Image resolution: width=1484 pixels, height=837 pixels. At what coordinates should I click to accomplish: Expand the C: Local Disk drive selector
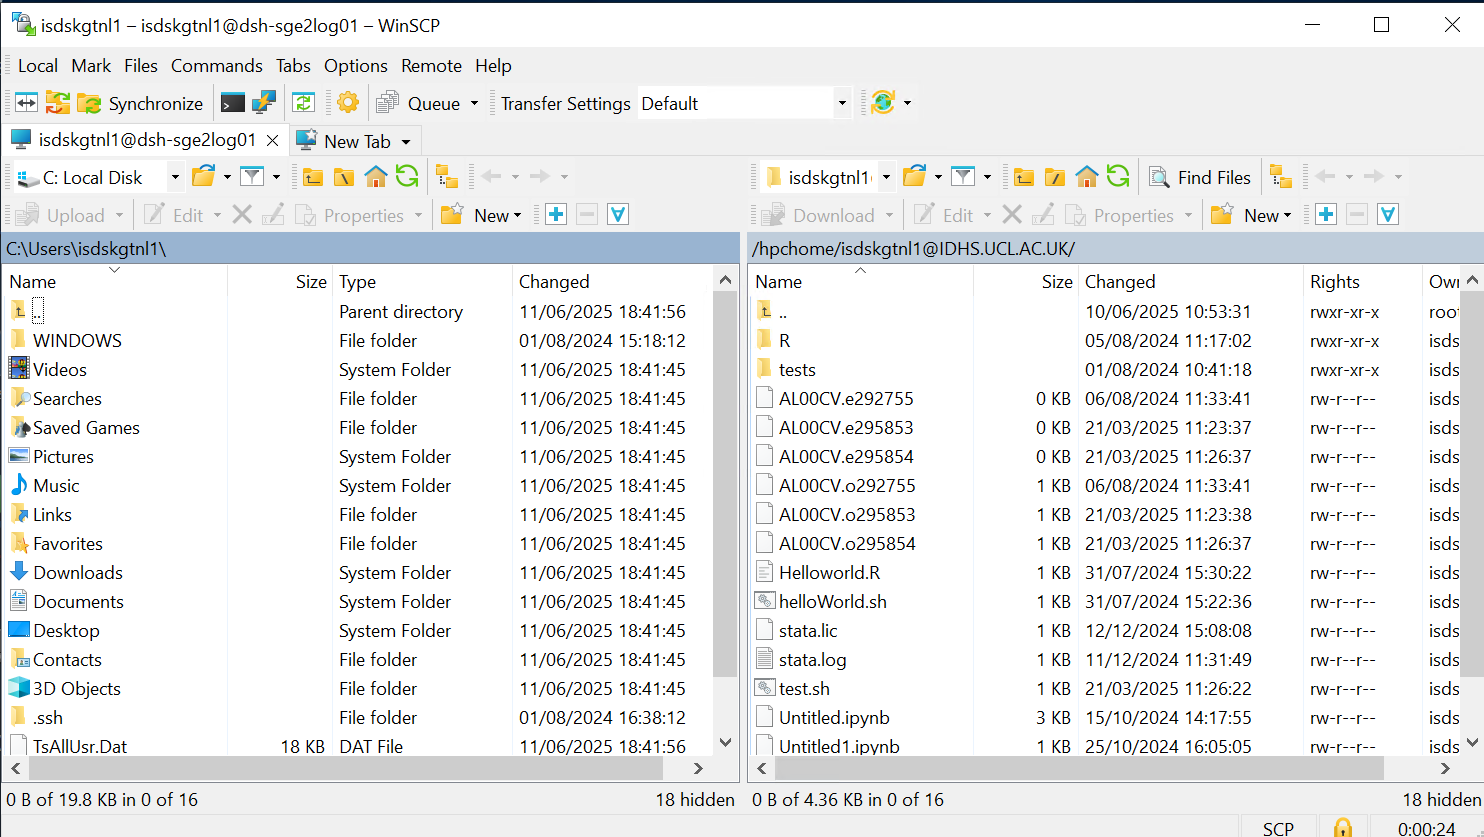click(174, 176)
